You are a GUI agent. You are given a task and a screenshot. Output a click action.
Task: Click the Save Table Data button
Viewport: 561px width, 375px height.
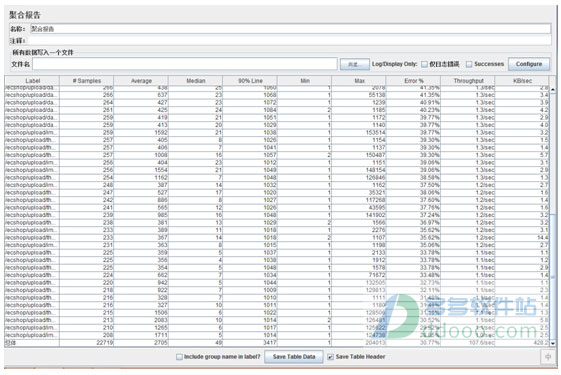click(x=294, y=357)
